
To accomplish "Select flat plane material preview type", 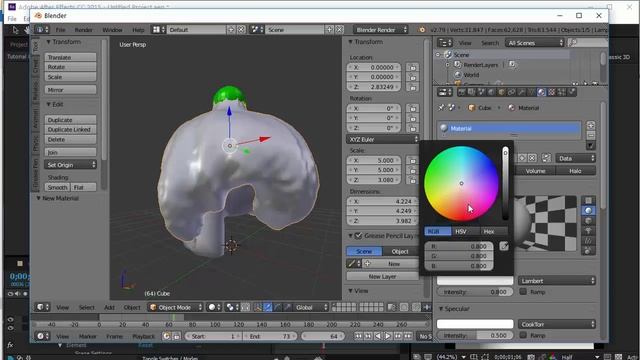I will (x=588, y=200).
